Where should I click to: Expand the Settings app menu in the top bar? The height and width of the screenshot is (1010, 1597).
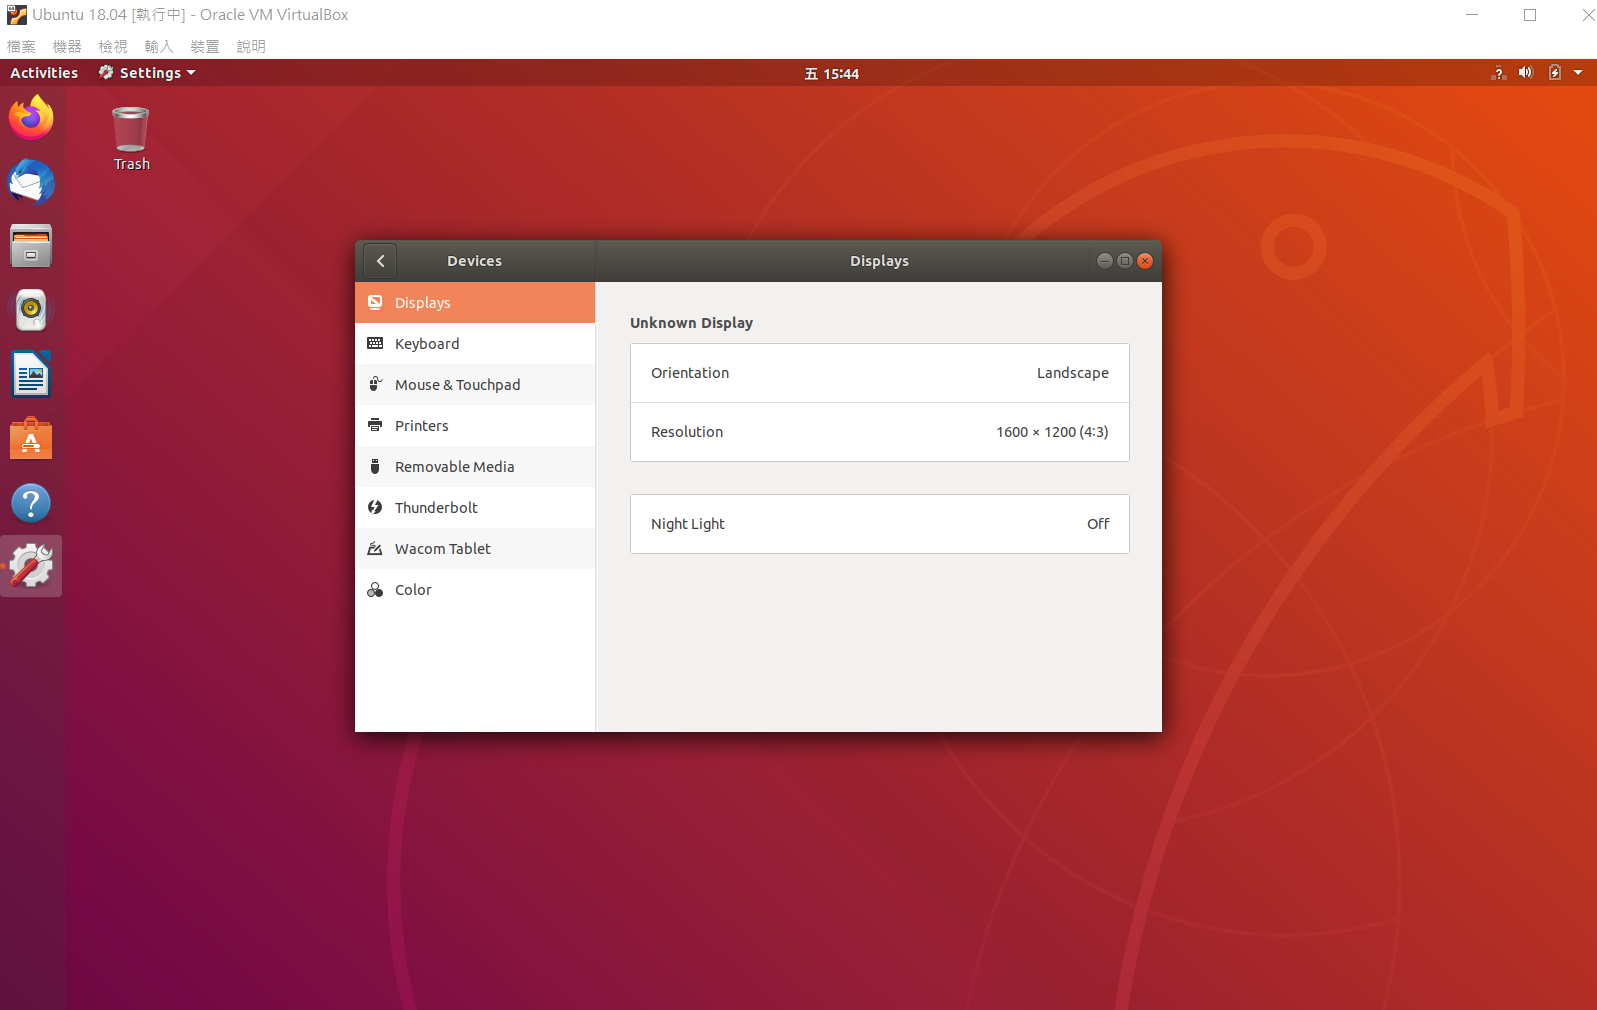tap(147, 73)
